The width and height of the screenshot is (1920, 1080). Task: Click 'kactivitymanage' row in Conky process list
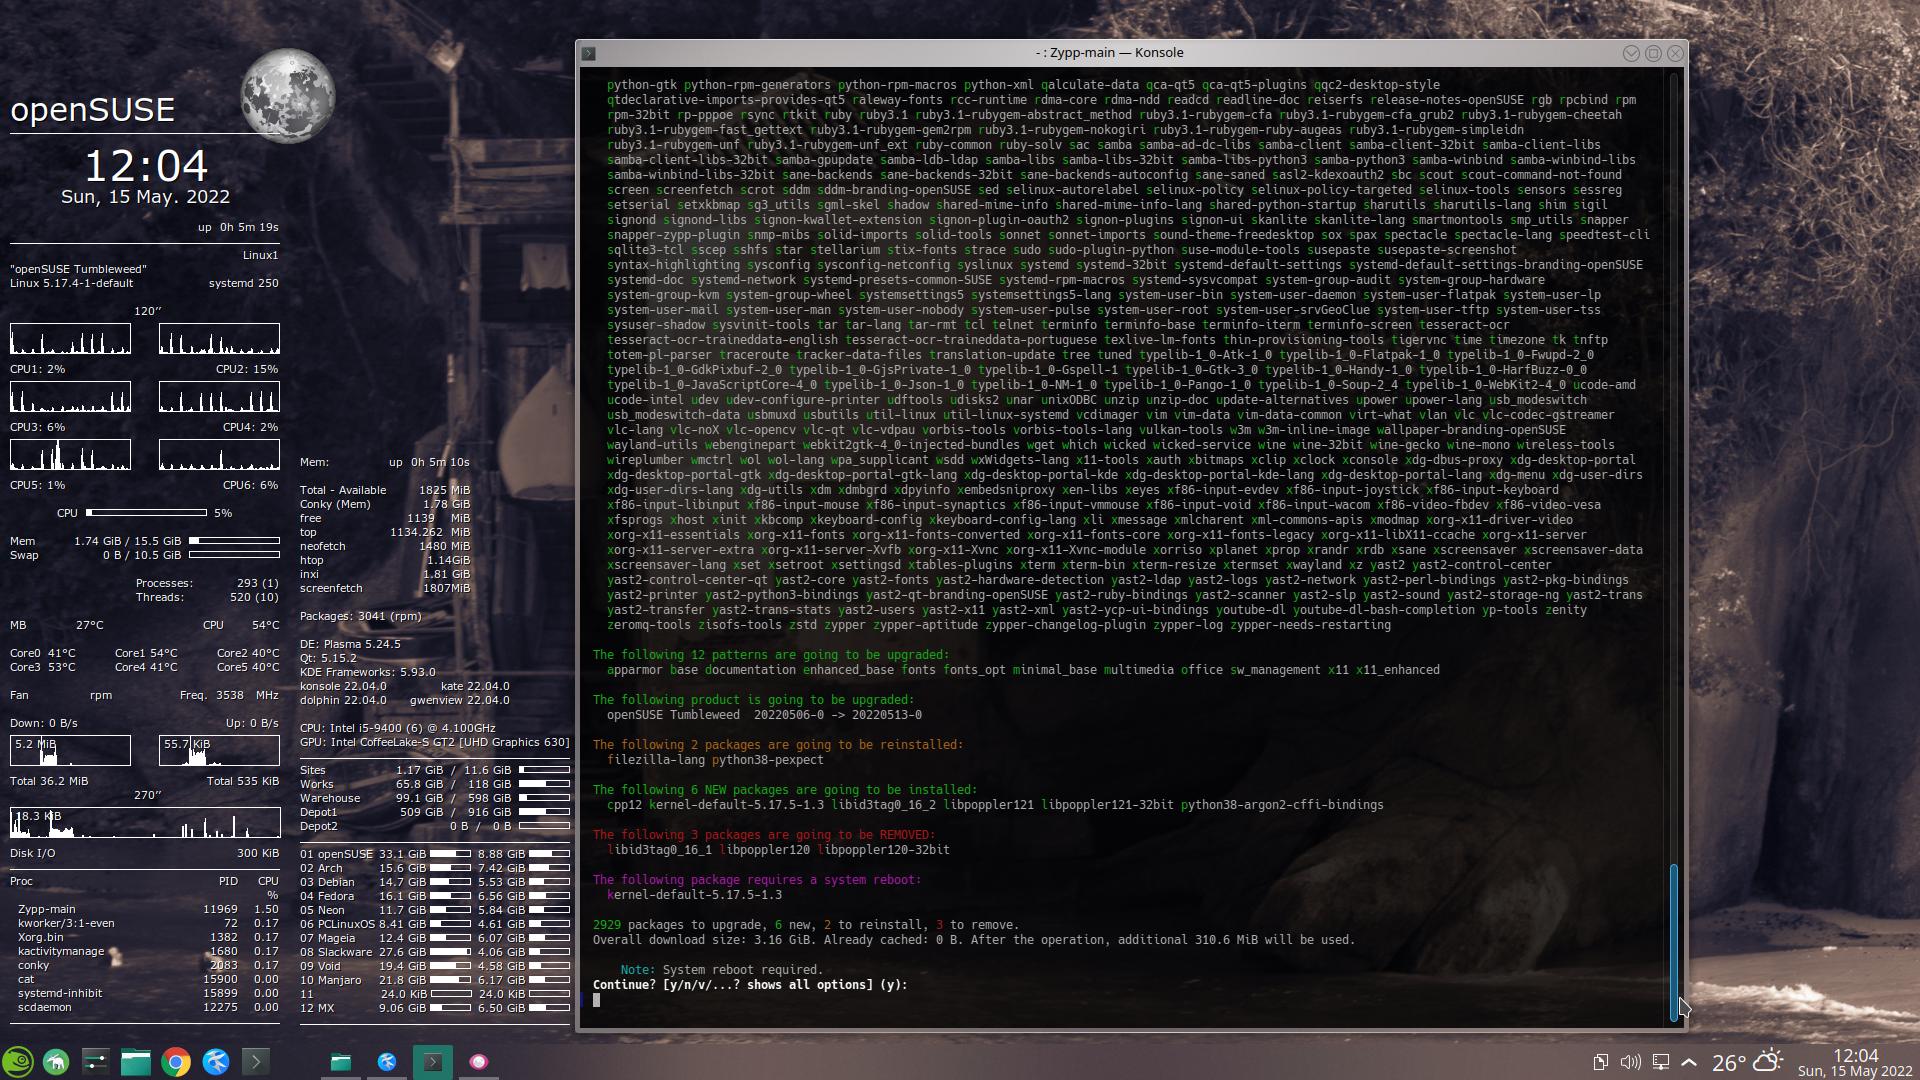tap(148, 952)
